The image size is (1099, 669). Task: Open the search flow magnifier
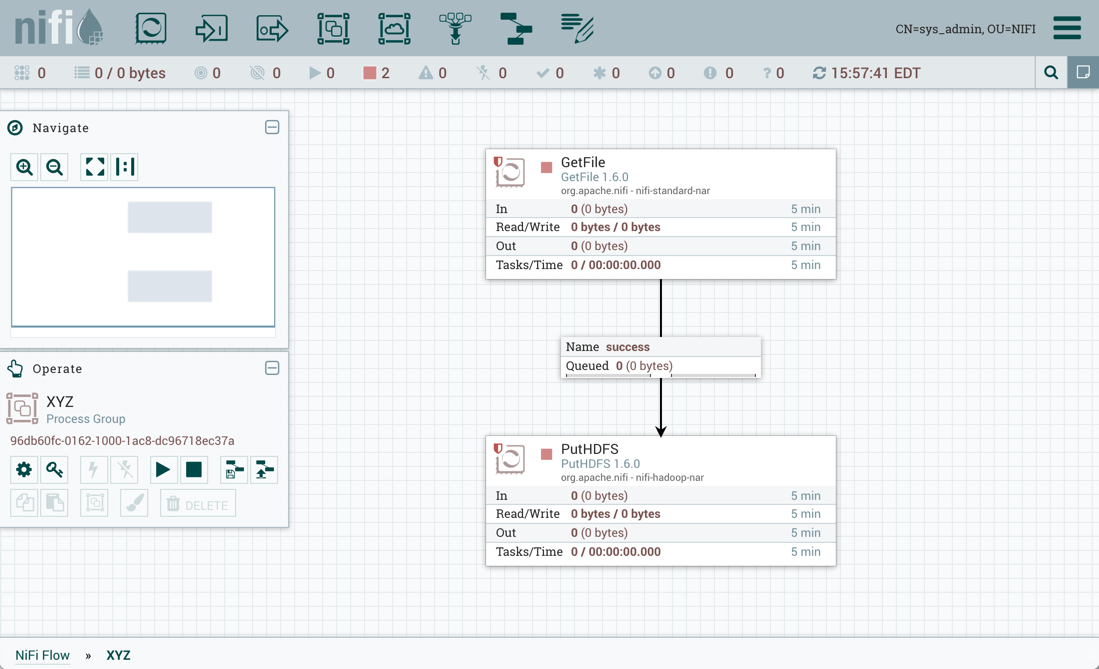point(1051,73)
